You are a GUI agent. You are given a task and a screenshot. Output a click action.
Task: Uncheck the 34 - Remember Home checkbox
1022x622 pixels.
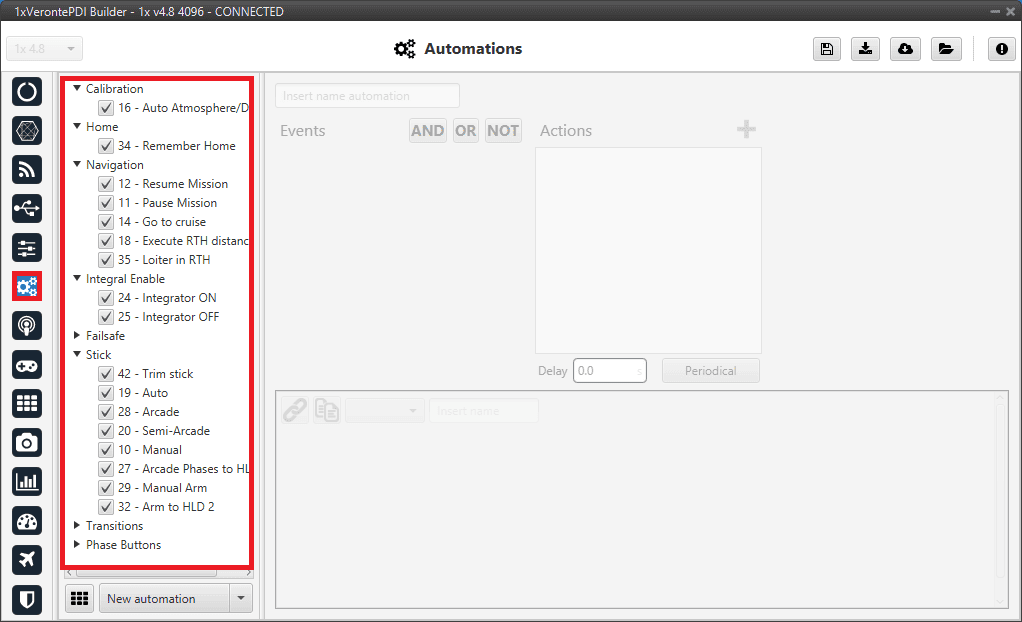(x=106, y=146)
